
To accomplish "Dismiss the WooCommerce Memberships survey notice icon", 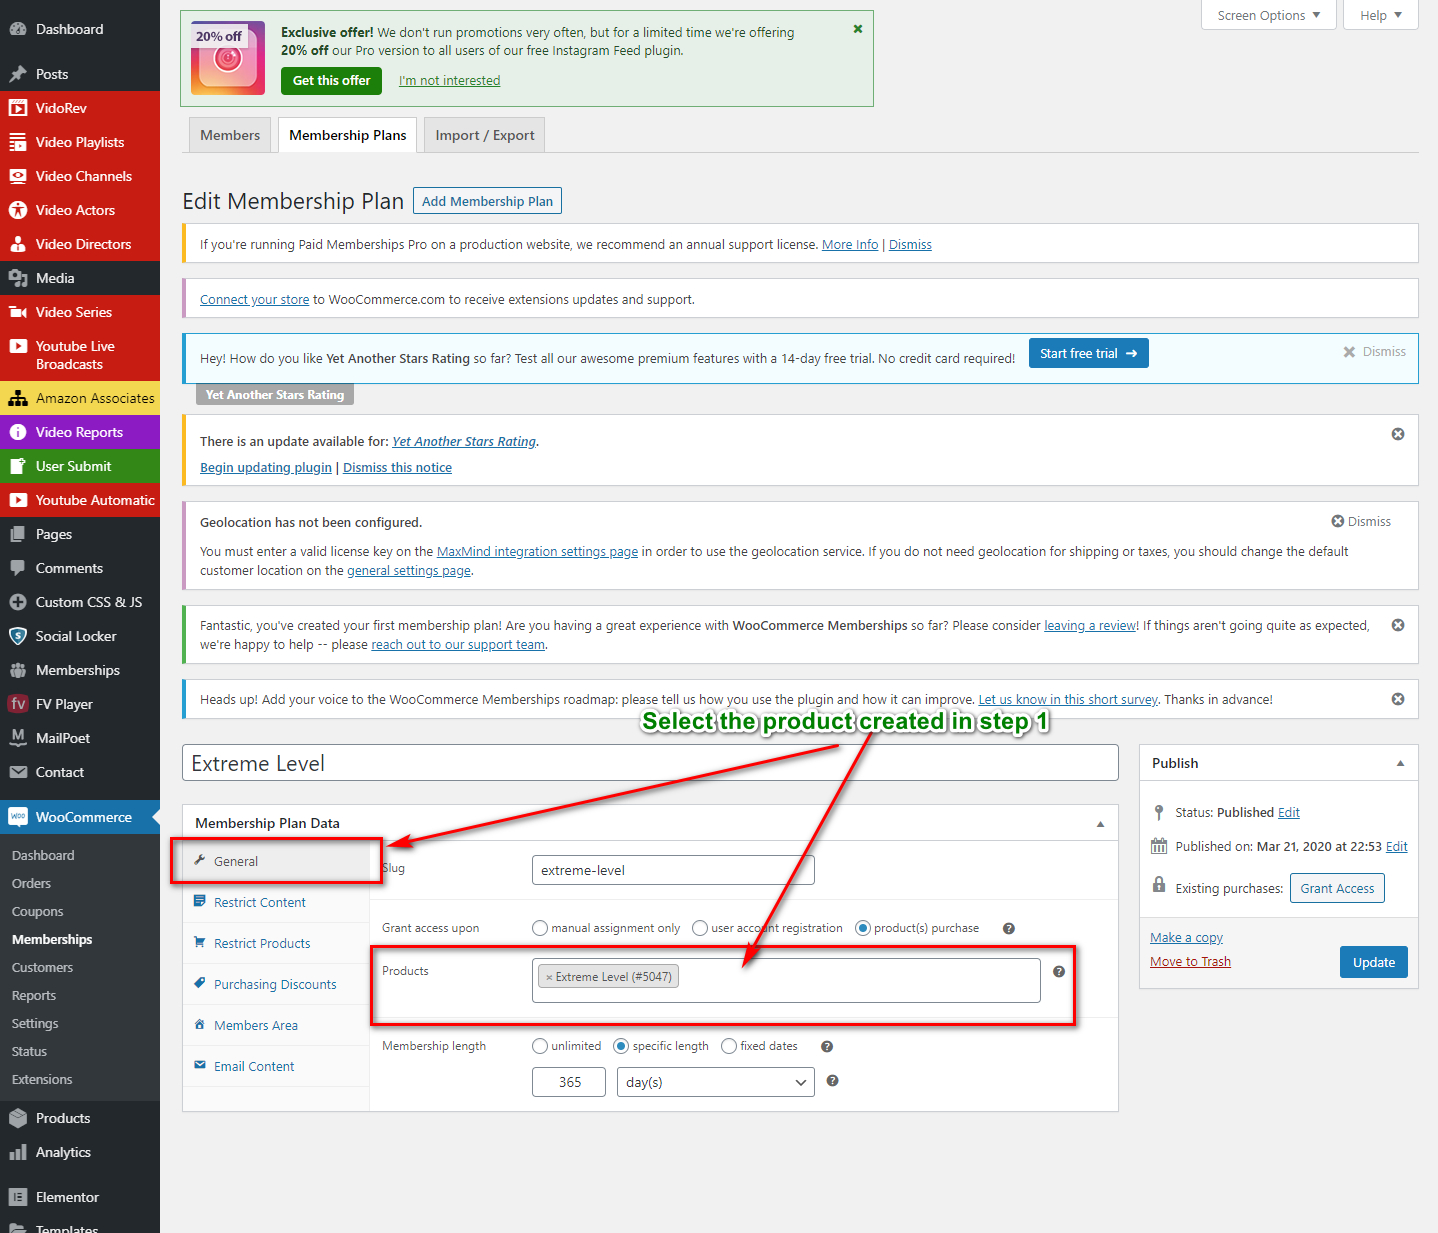I will (x=1398, y=699).
